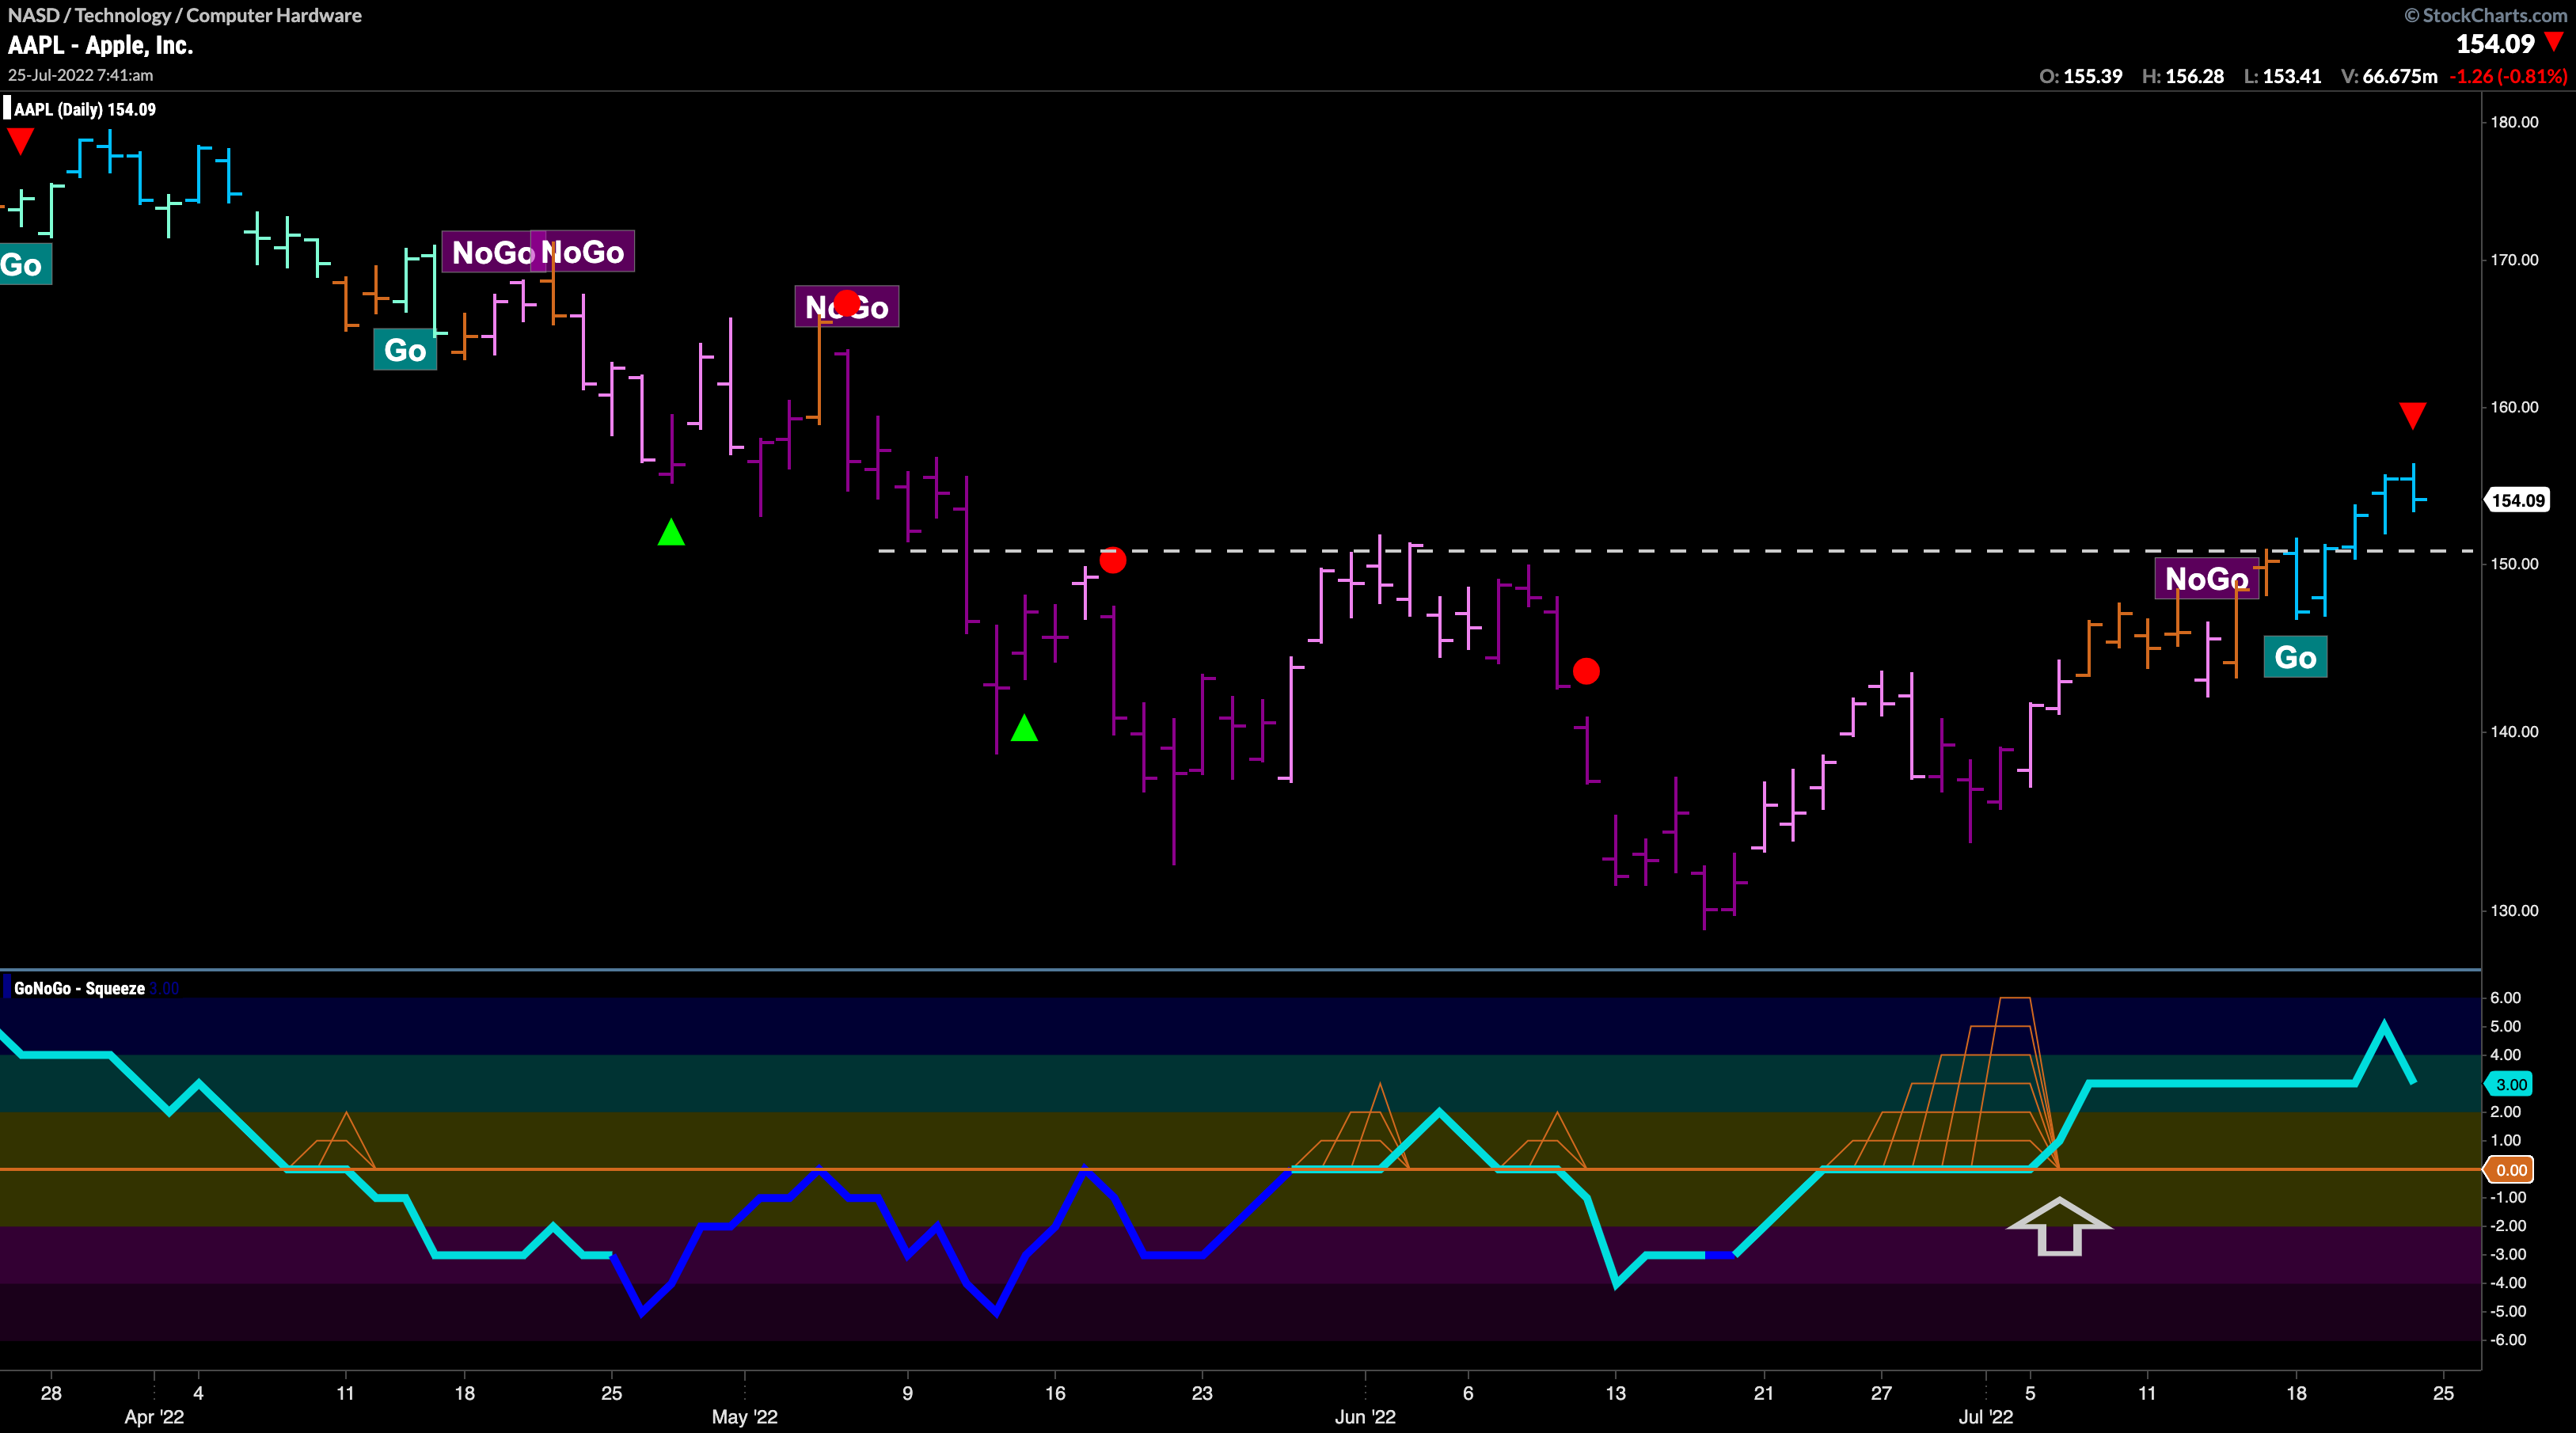
Task: Click the StockCharts.com copyright text
Action: (x=2486, y=15)
